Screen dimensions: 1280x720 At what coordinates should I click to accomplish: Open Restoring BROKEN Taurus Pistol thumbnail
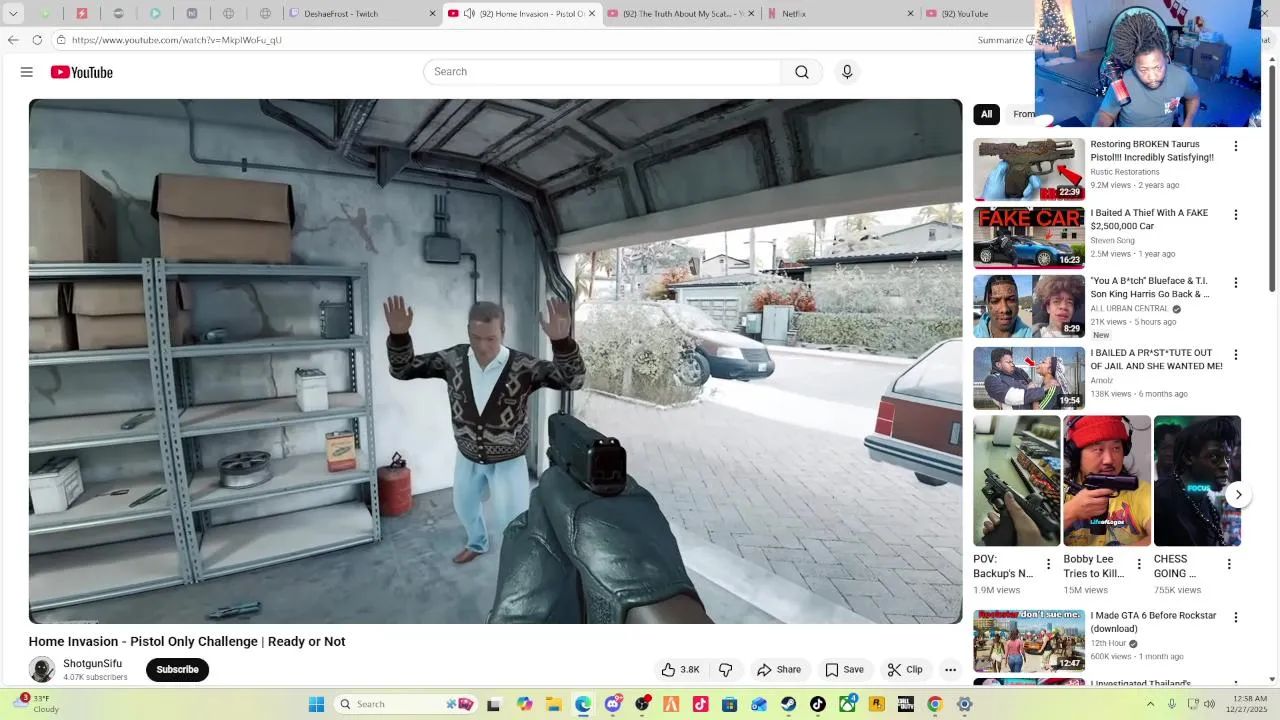(1029, 169)
